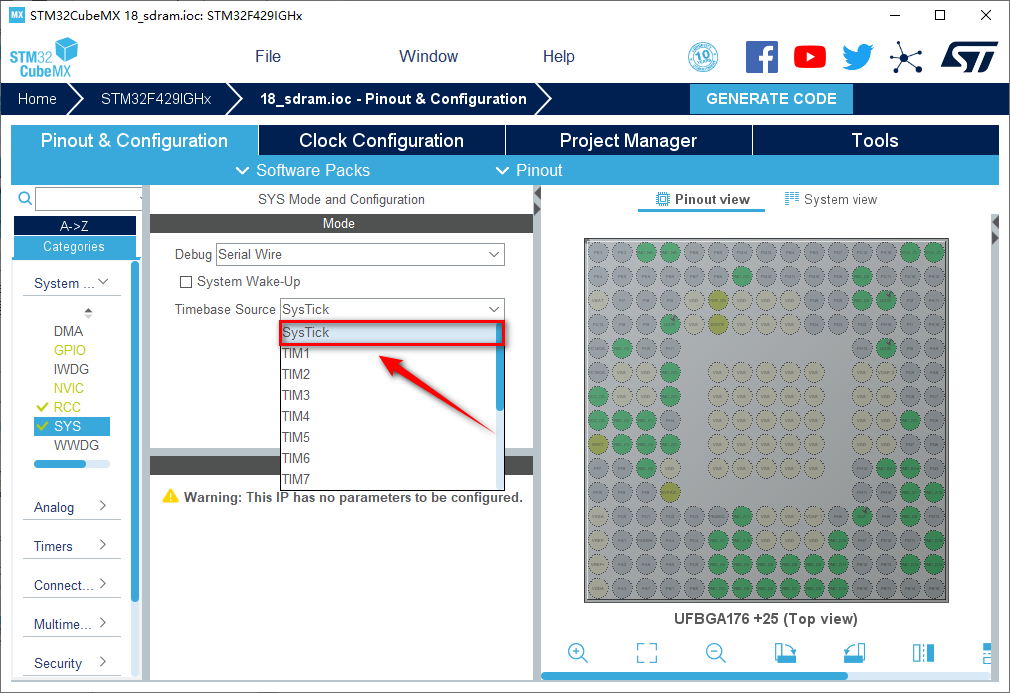Switch to System view
Image resolution: width=1010 pixels, height=693 pixels.
pyautogui.click(x=830, y=199)
